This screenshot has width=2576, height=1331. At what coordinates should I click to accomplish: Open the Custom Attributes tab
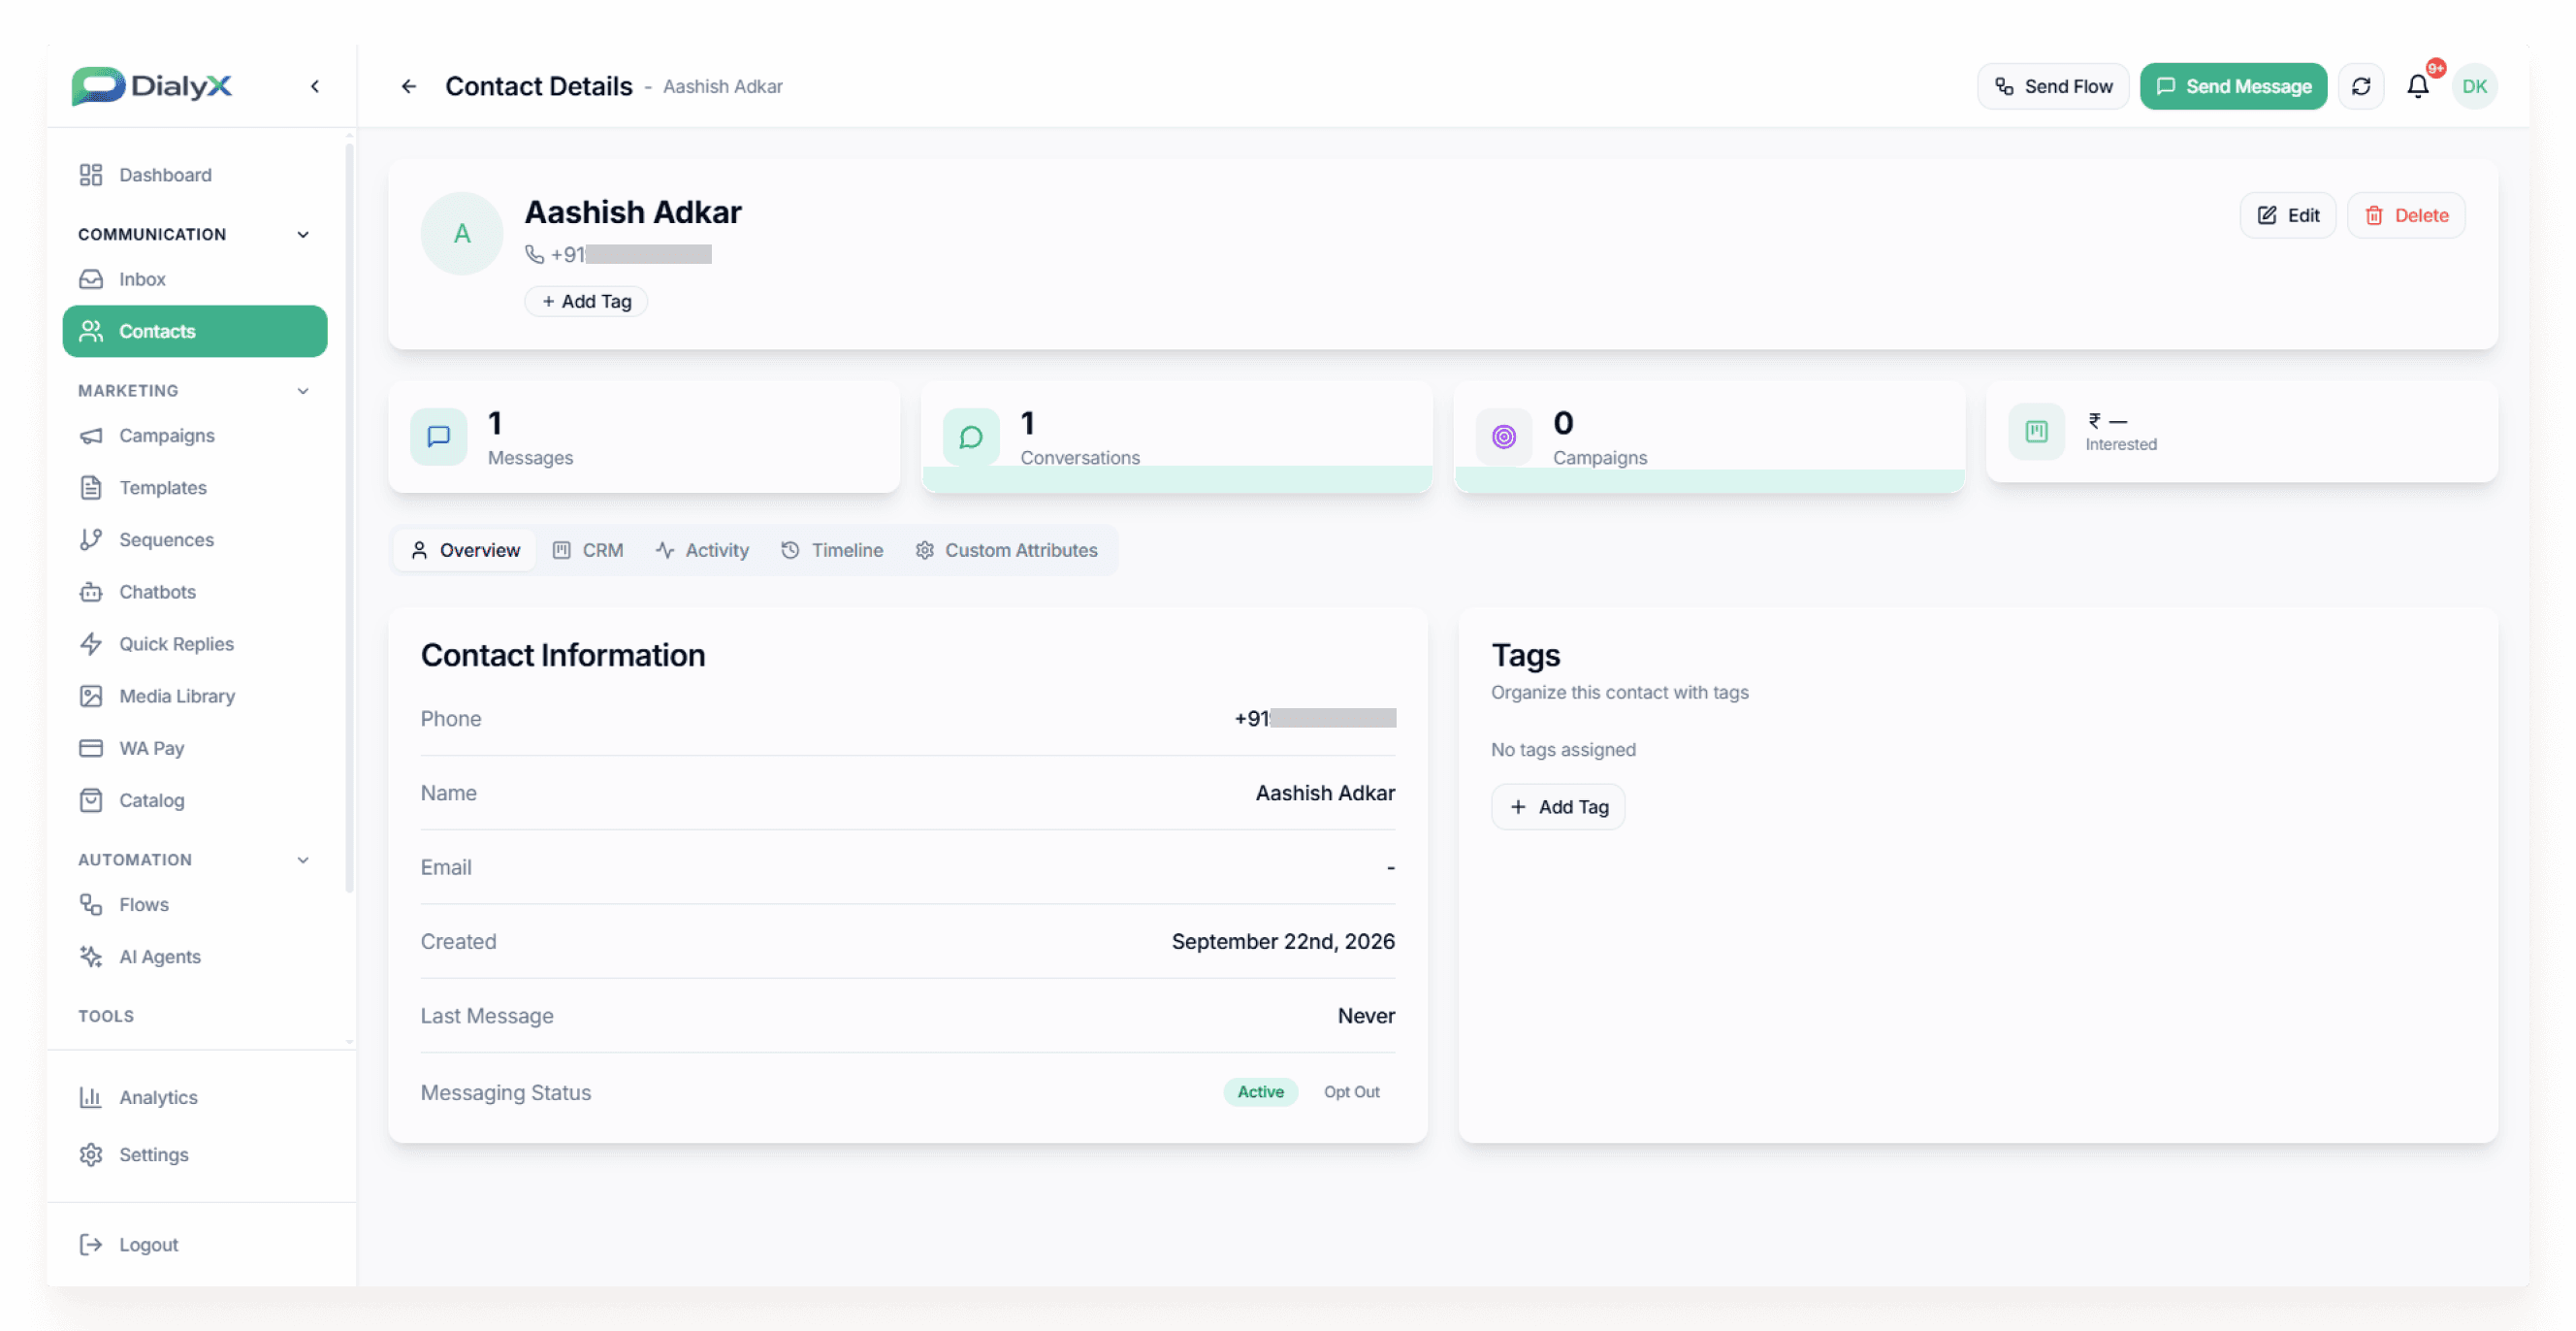pyautogui.click(x=1006, y=550)
